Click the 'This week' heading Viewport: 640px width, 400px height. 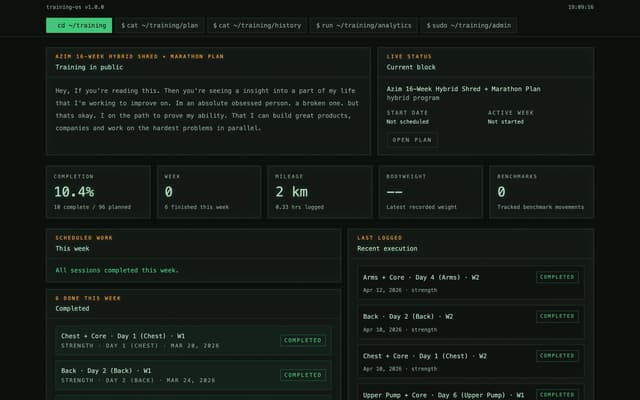coord(72,249)
